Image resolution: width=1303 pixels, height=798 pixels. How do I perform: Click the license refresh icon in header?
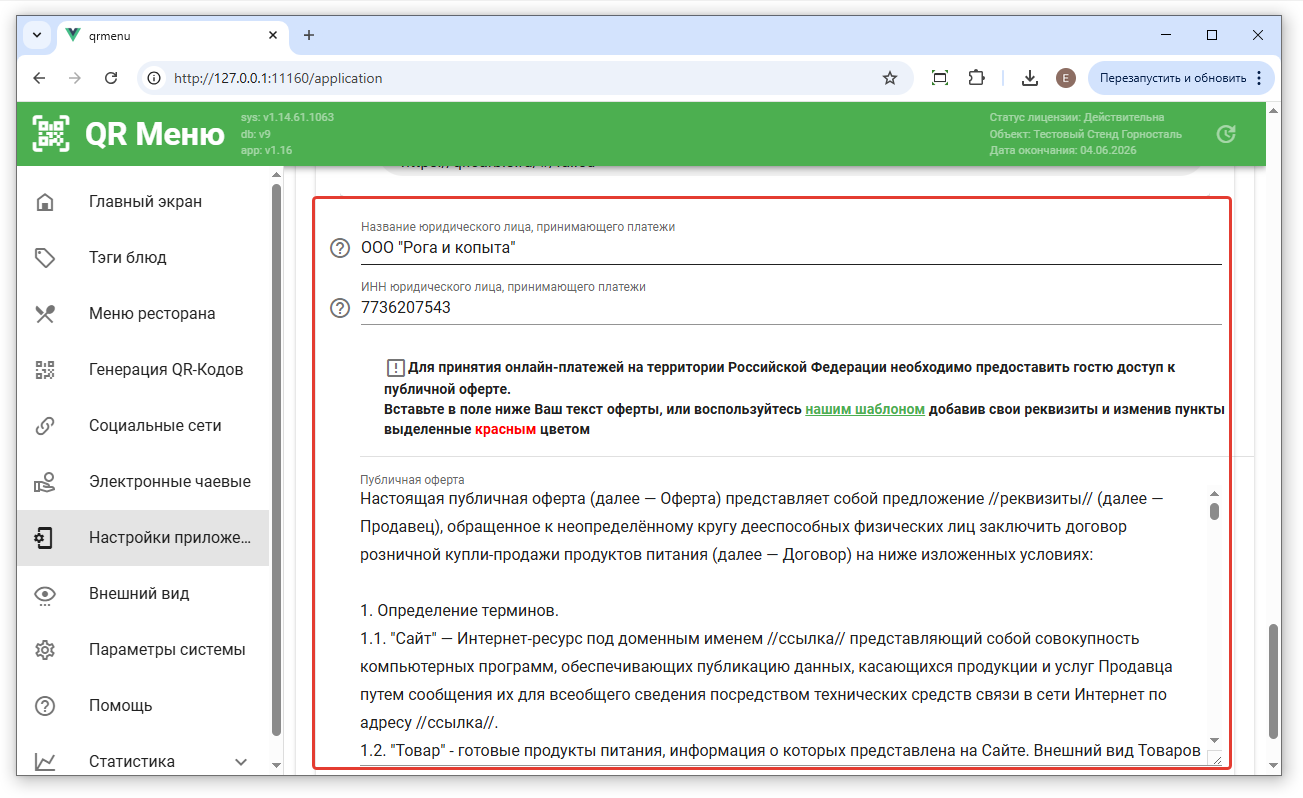click(x=1225, y=134)
